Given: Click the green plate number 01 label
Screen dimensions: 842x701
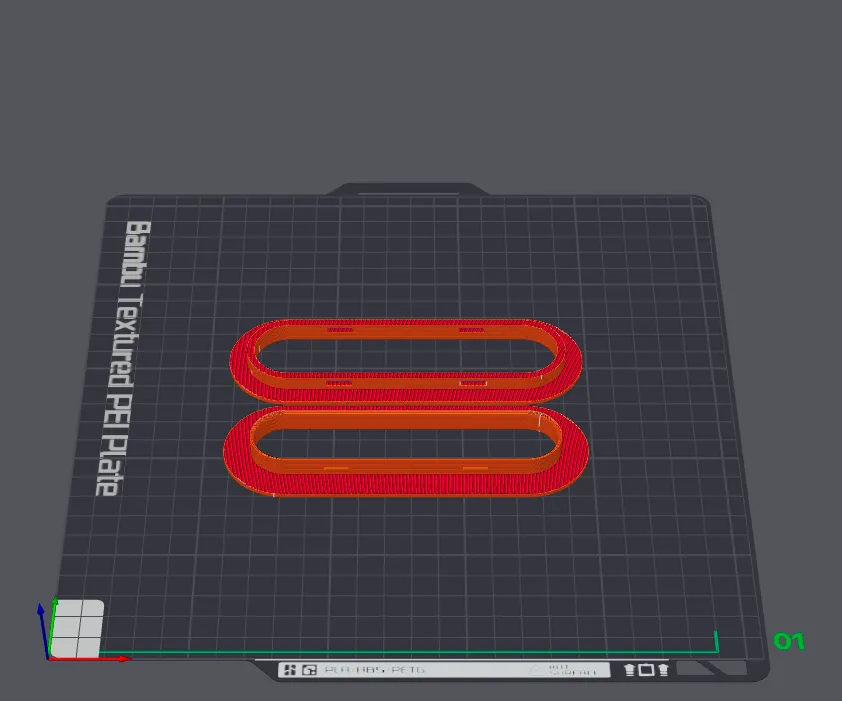Looking at the screenshot, I should pyautogui.click(x=791, y=639).
